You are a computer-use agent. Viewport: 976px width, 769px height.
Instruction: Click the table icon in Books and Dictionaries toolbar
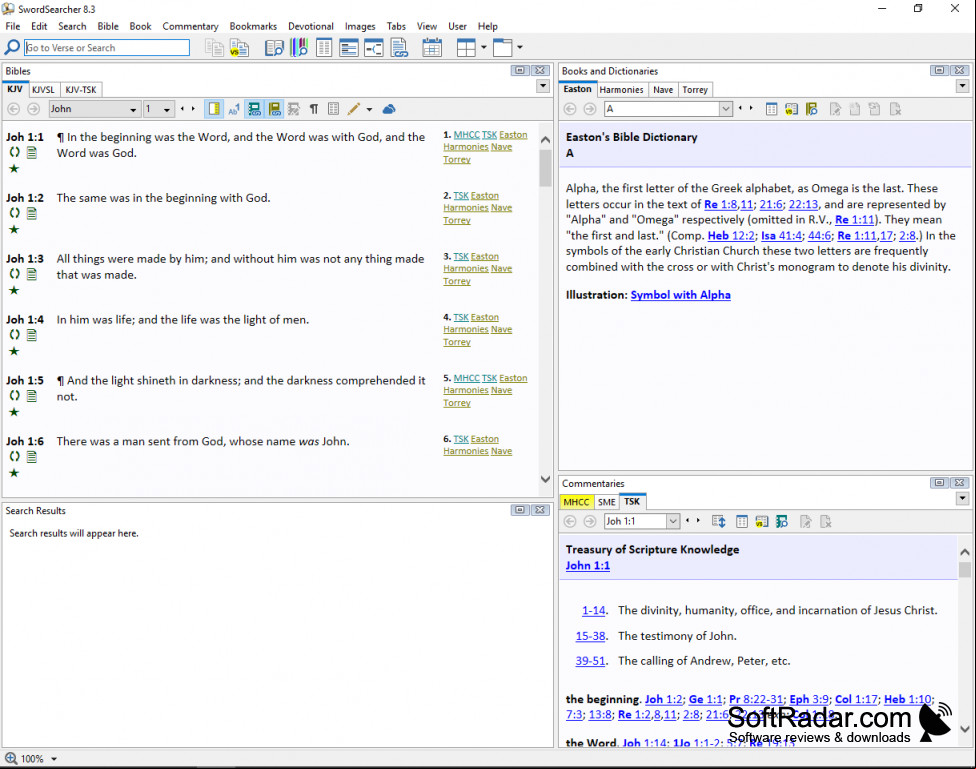pyautogui.click(x=771, y=110)
